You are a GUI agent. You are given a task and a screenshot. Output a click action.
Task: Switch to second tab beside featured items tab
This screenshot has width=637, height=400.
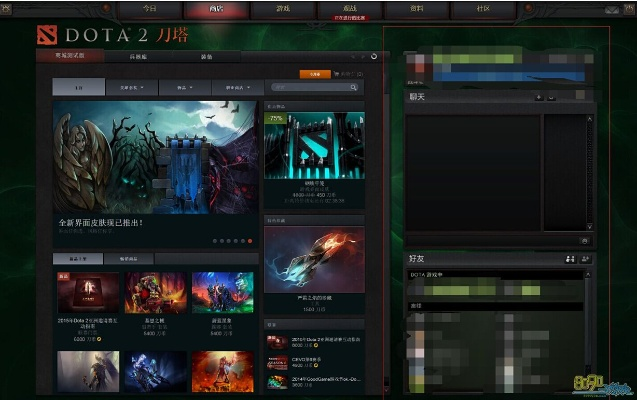133,259
